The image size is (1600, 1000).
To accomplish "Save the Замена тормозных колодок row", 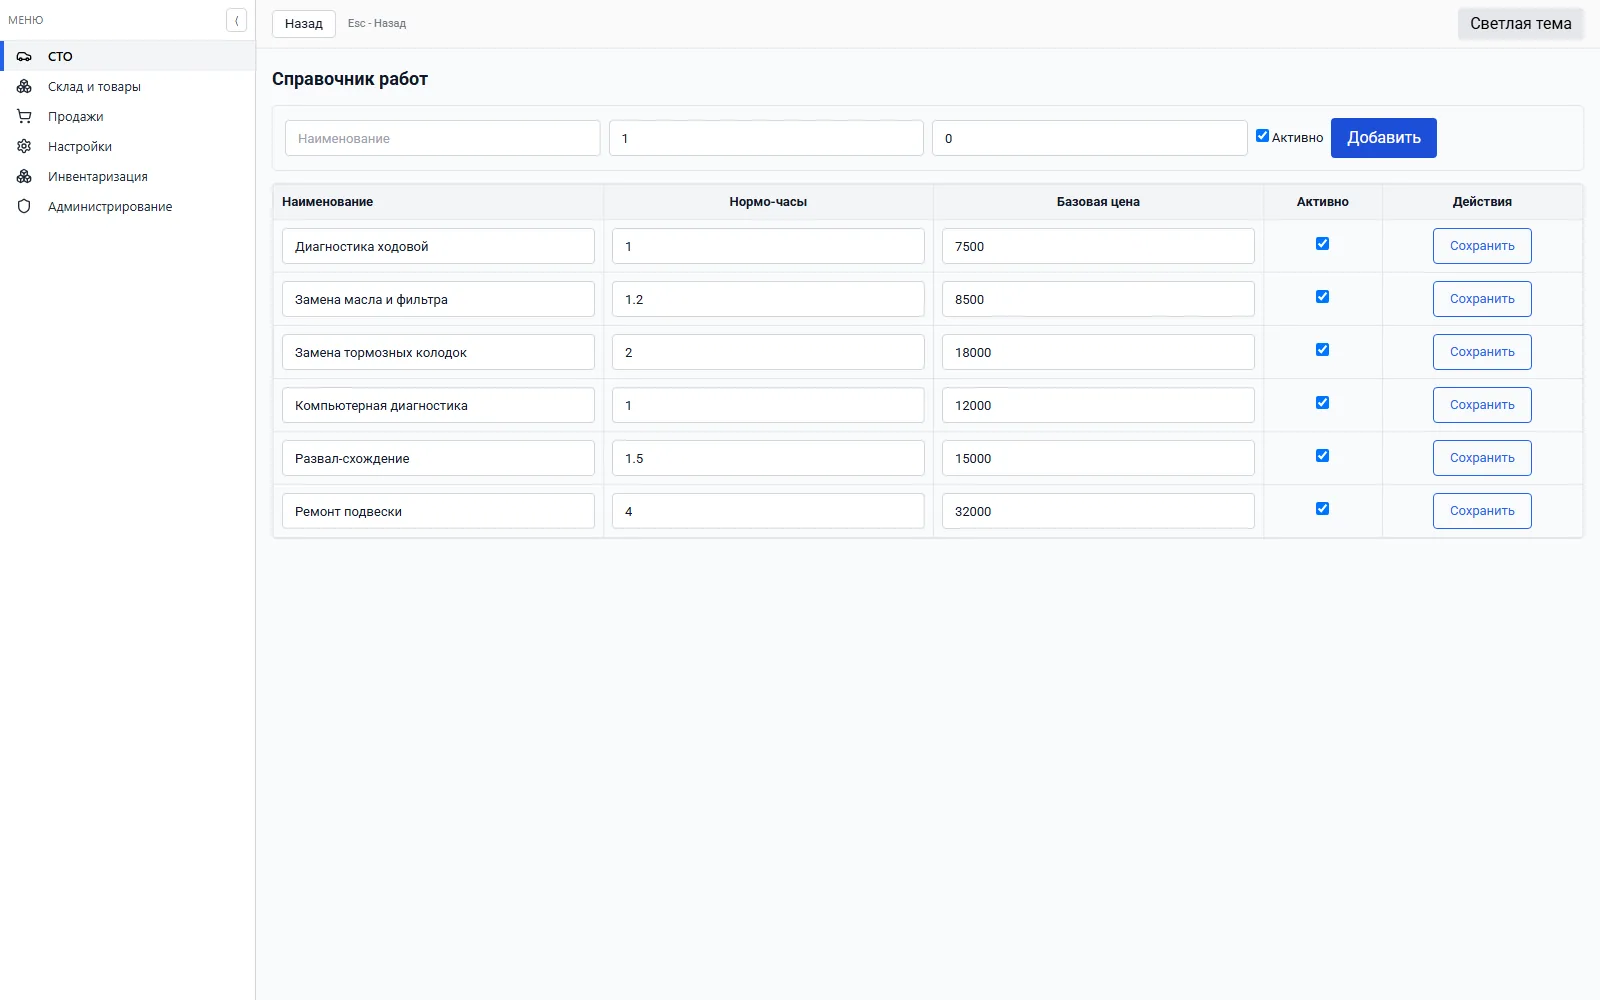I will point(1482,352).
